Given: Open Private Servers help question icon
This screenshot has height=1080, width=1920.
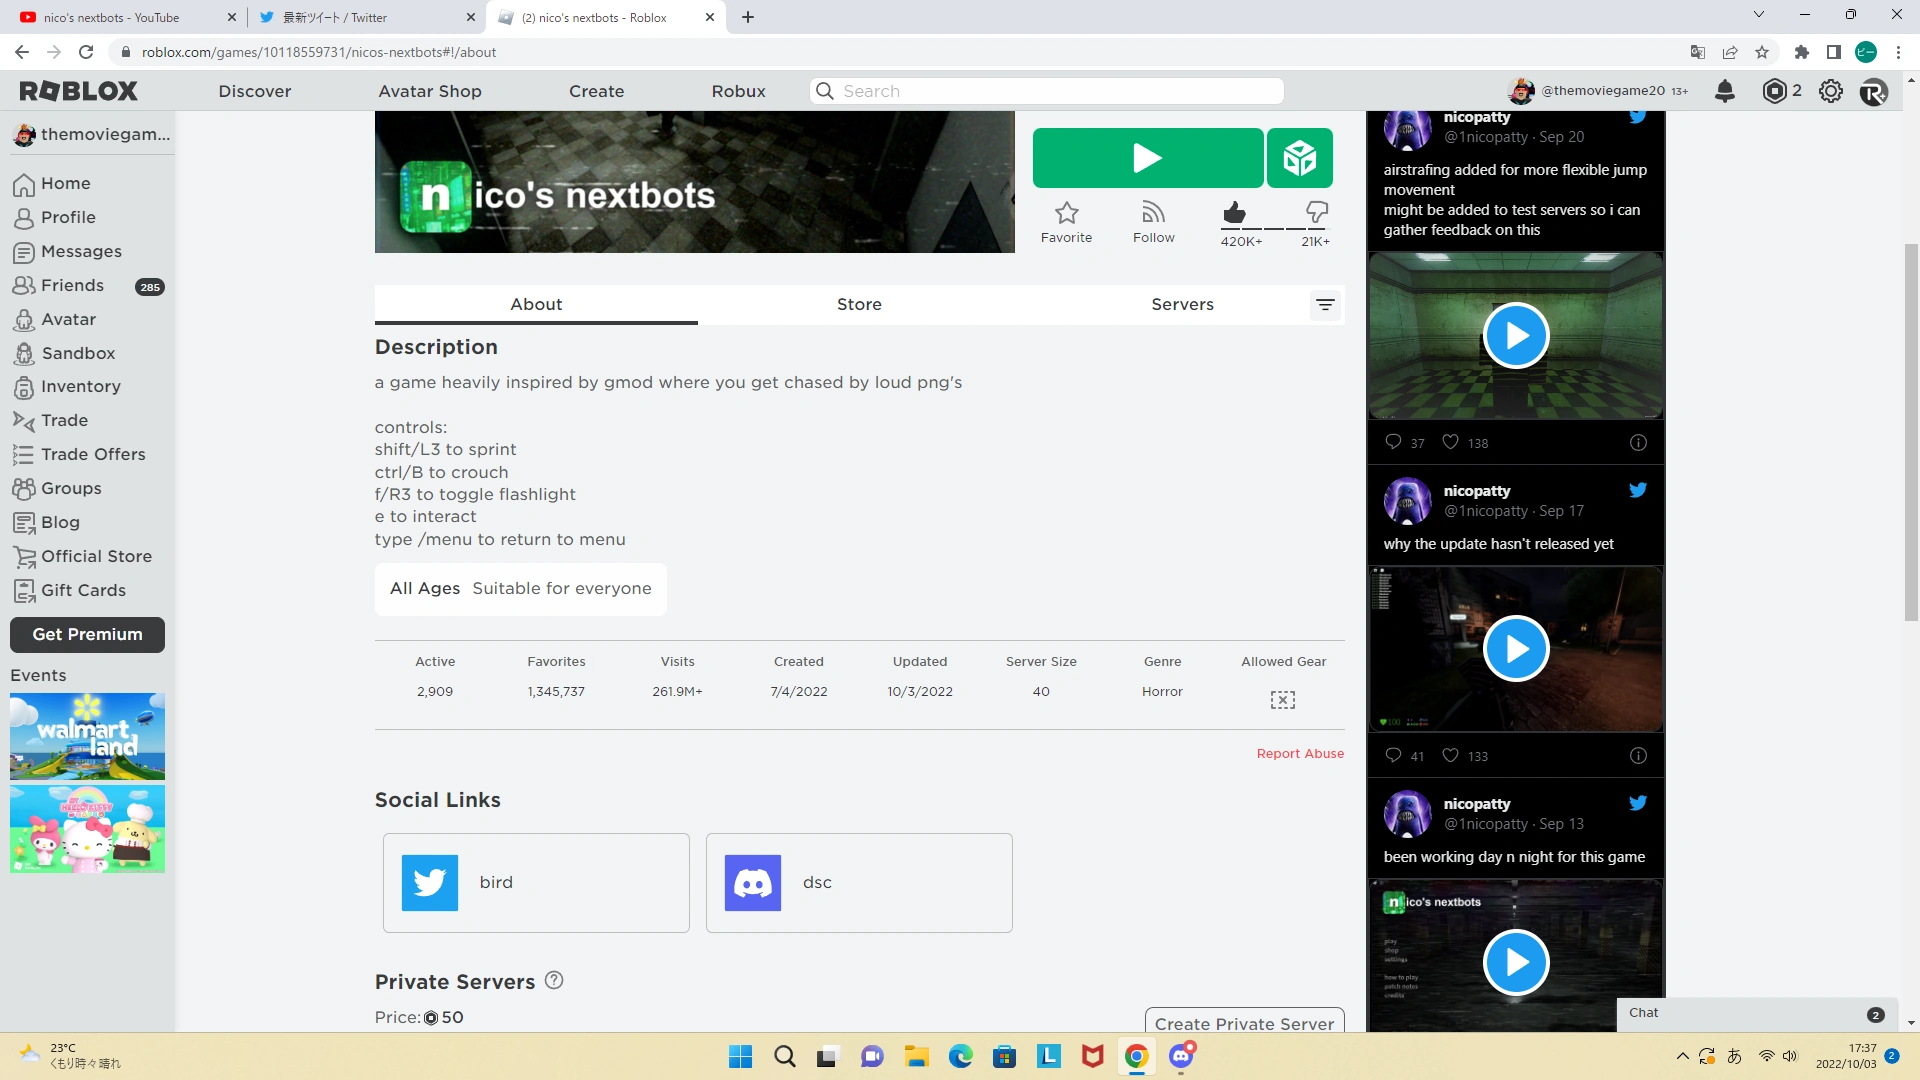Looking at the screenshot, I should coord(554,981).
